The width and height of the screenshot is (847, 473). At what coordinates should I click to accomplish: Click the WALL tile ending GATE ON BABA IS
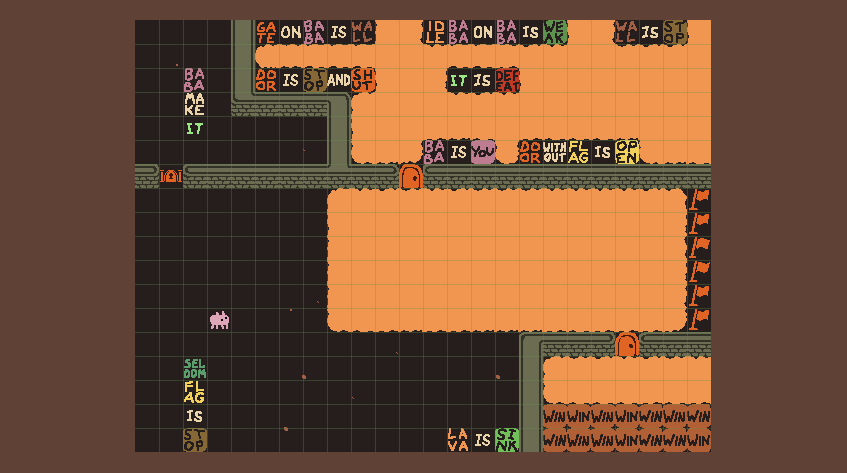(362, 32)
